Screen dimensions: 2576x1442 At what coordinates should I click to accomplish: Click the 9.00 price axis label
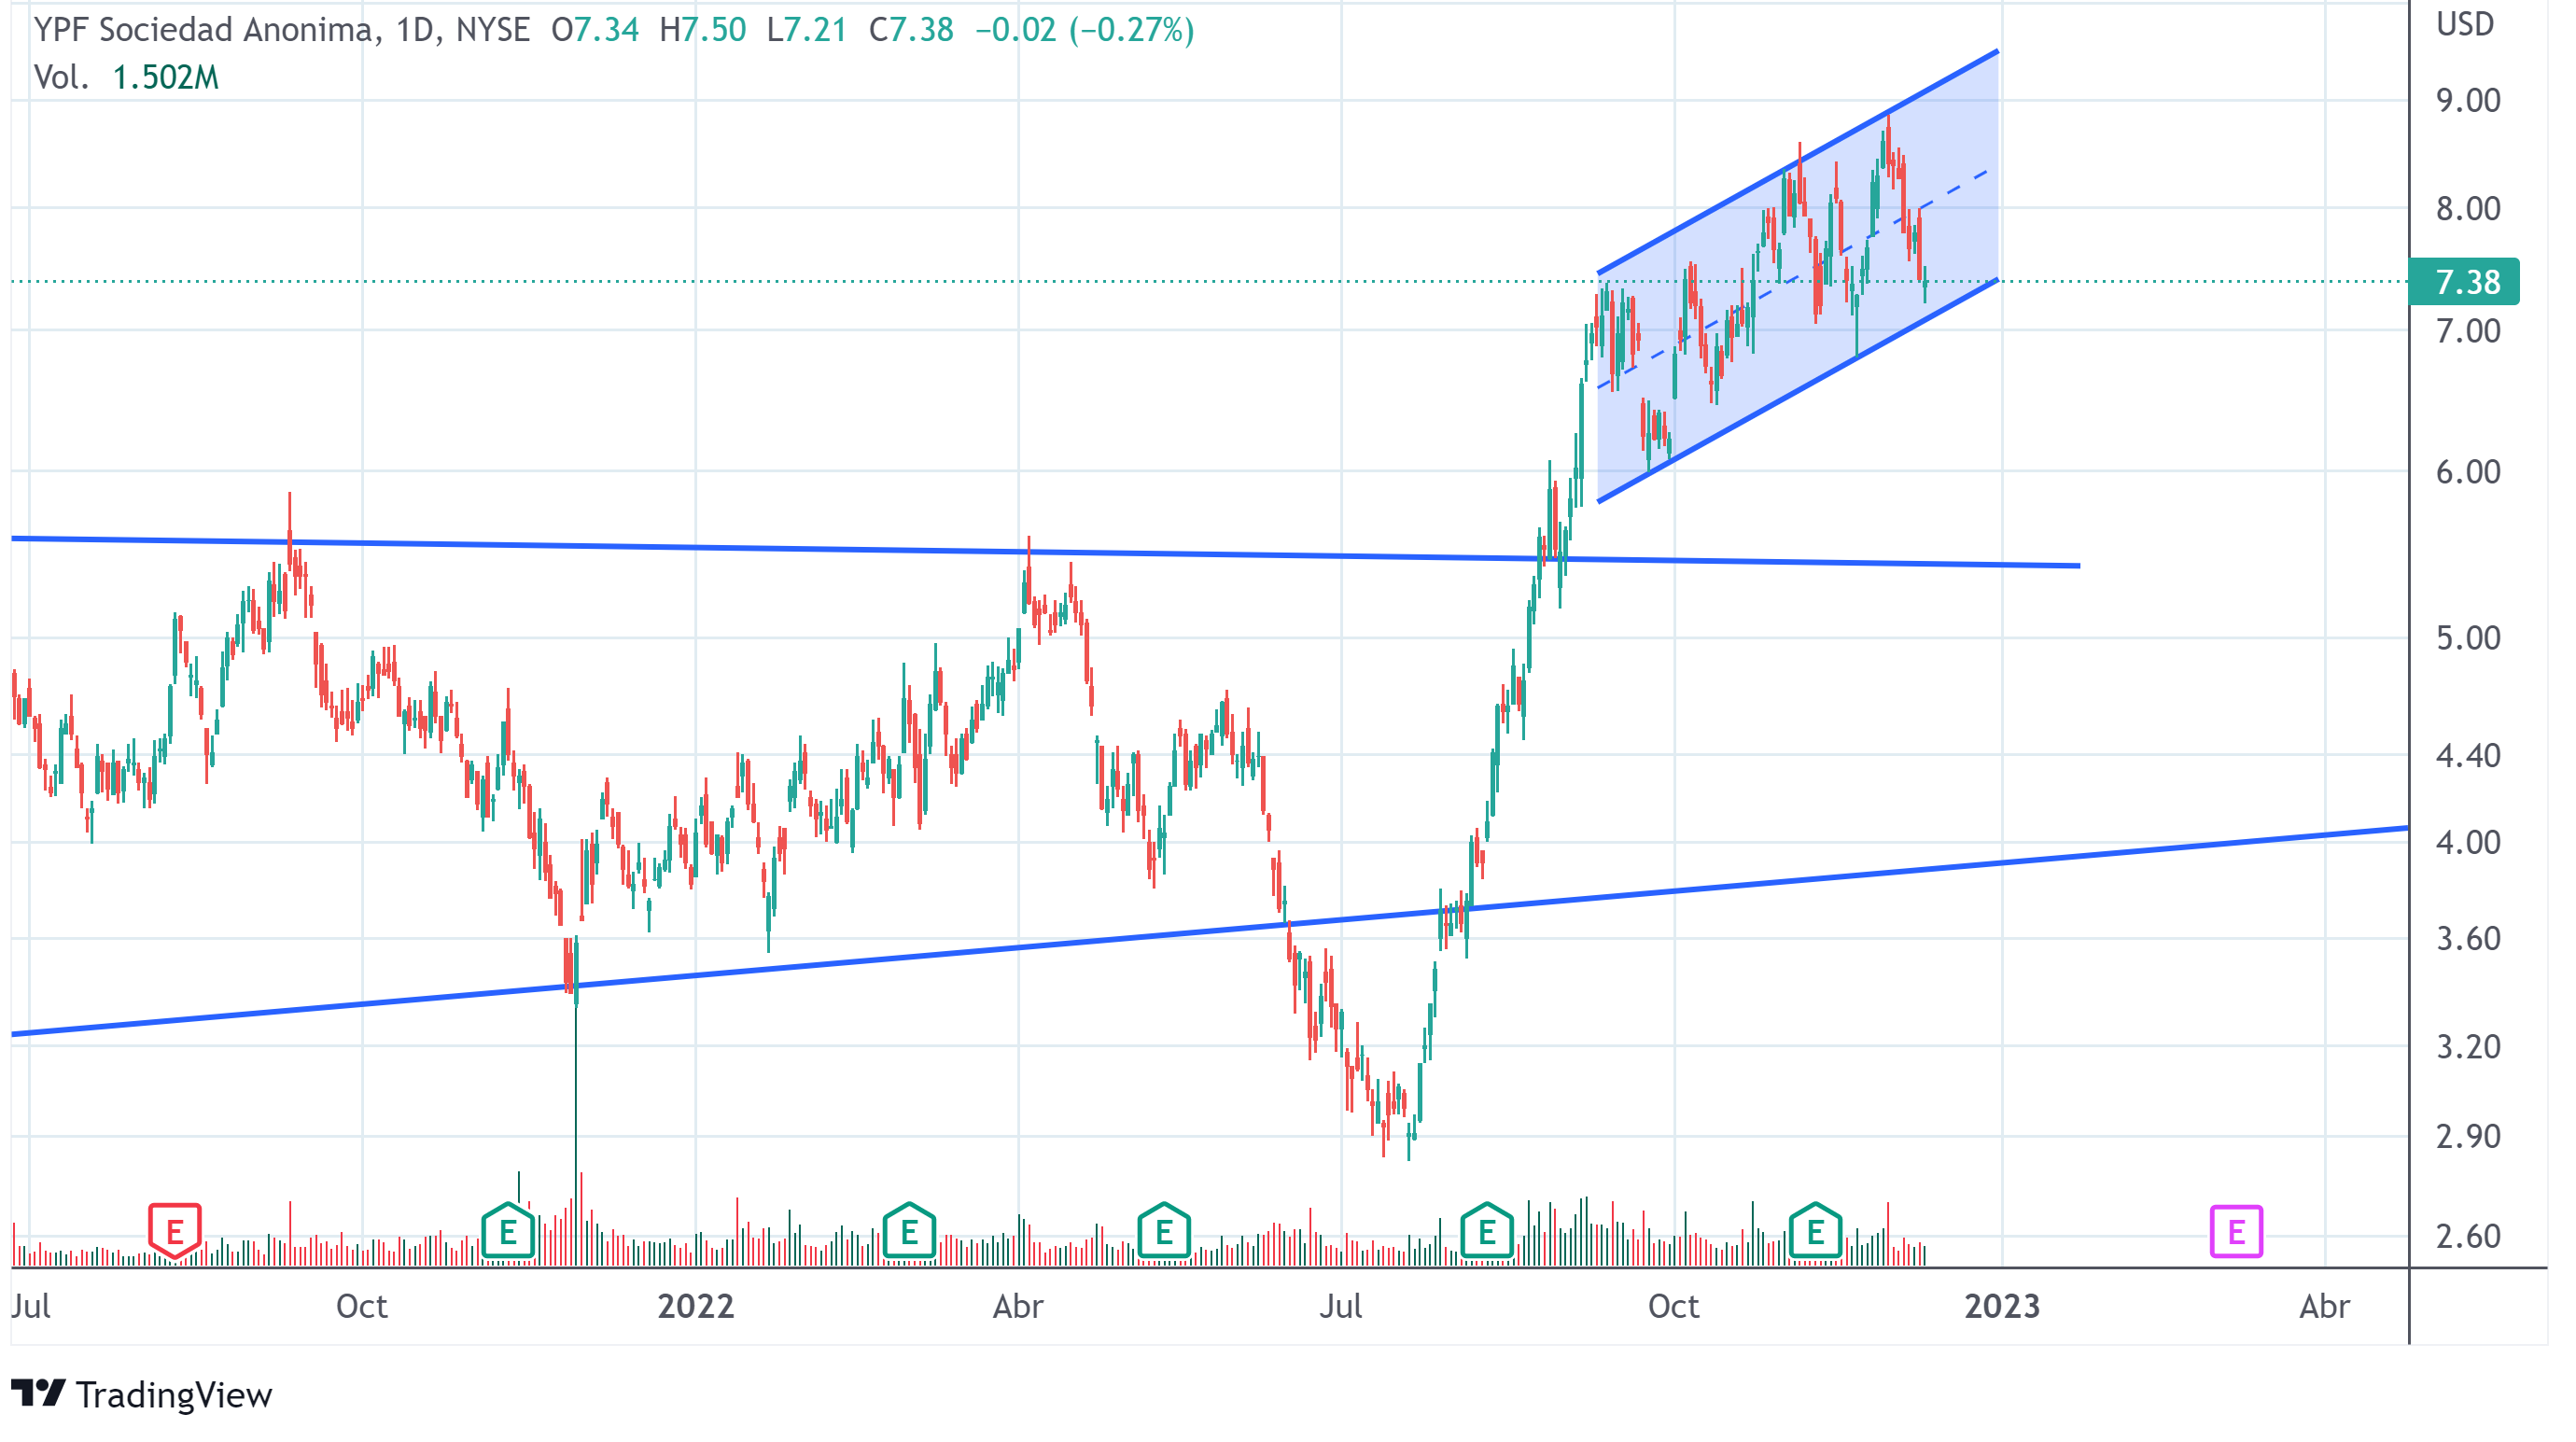tap(2468, 101)
